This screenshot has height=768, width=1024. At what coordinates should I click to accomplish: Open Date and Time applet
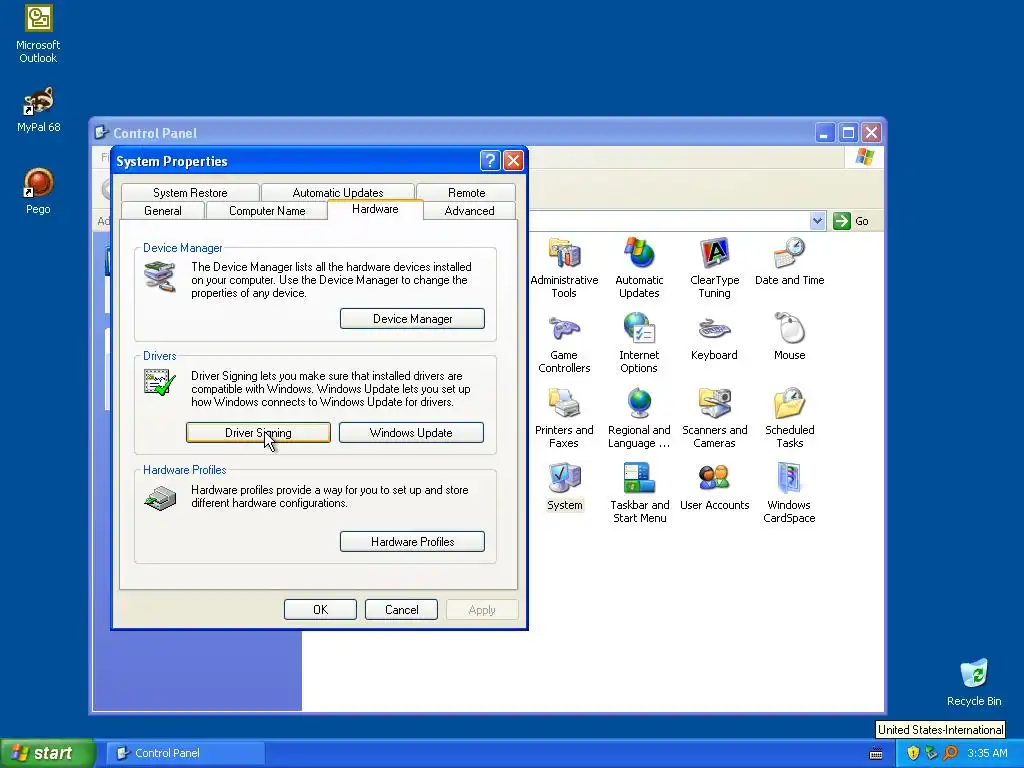[x=789, y=262]
